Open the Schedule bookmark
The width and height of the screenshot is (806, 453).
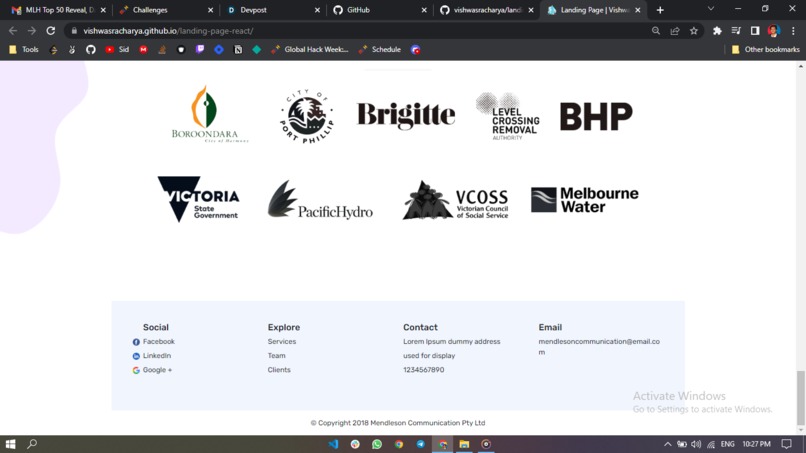click(380, 49)
